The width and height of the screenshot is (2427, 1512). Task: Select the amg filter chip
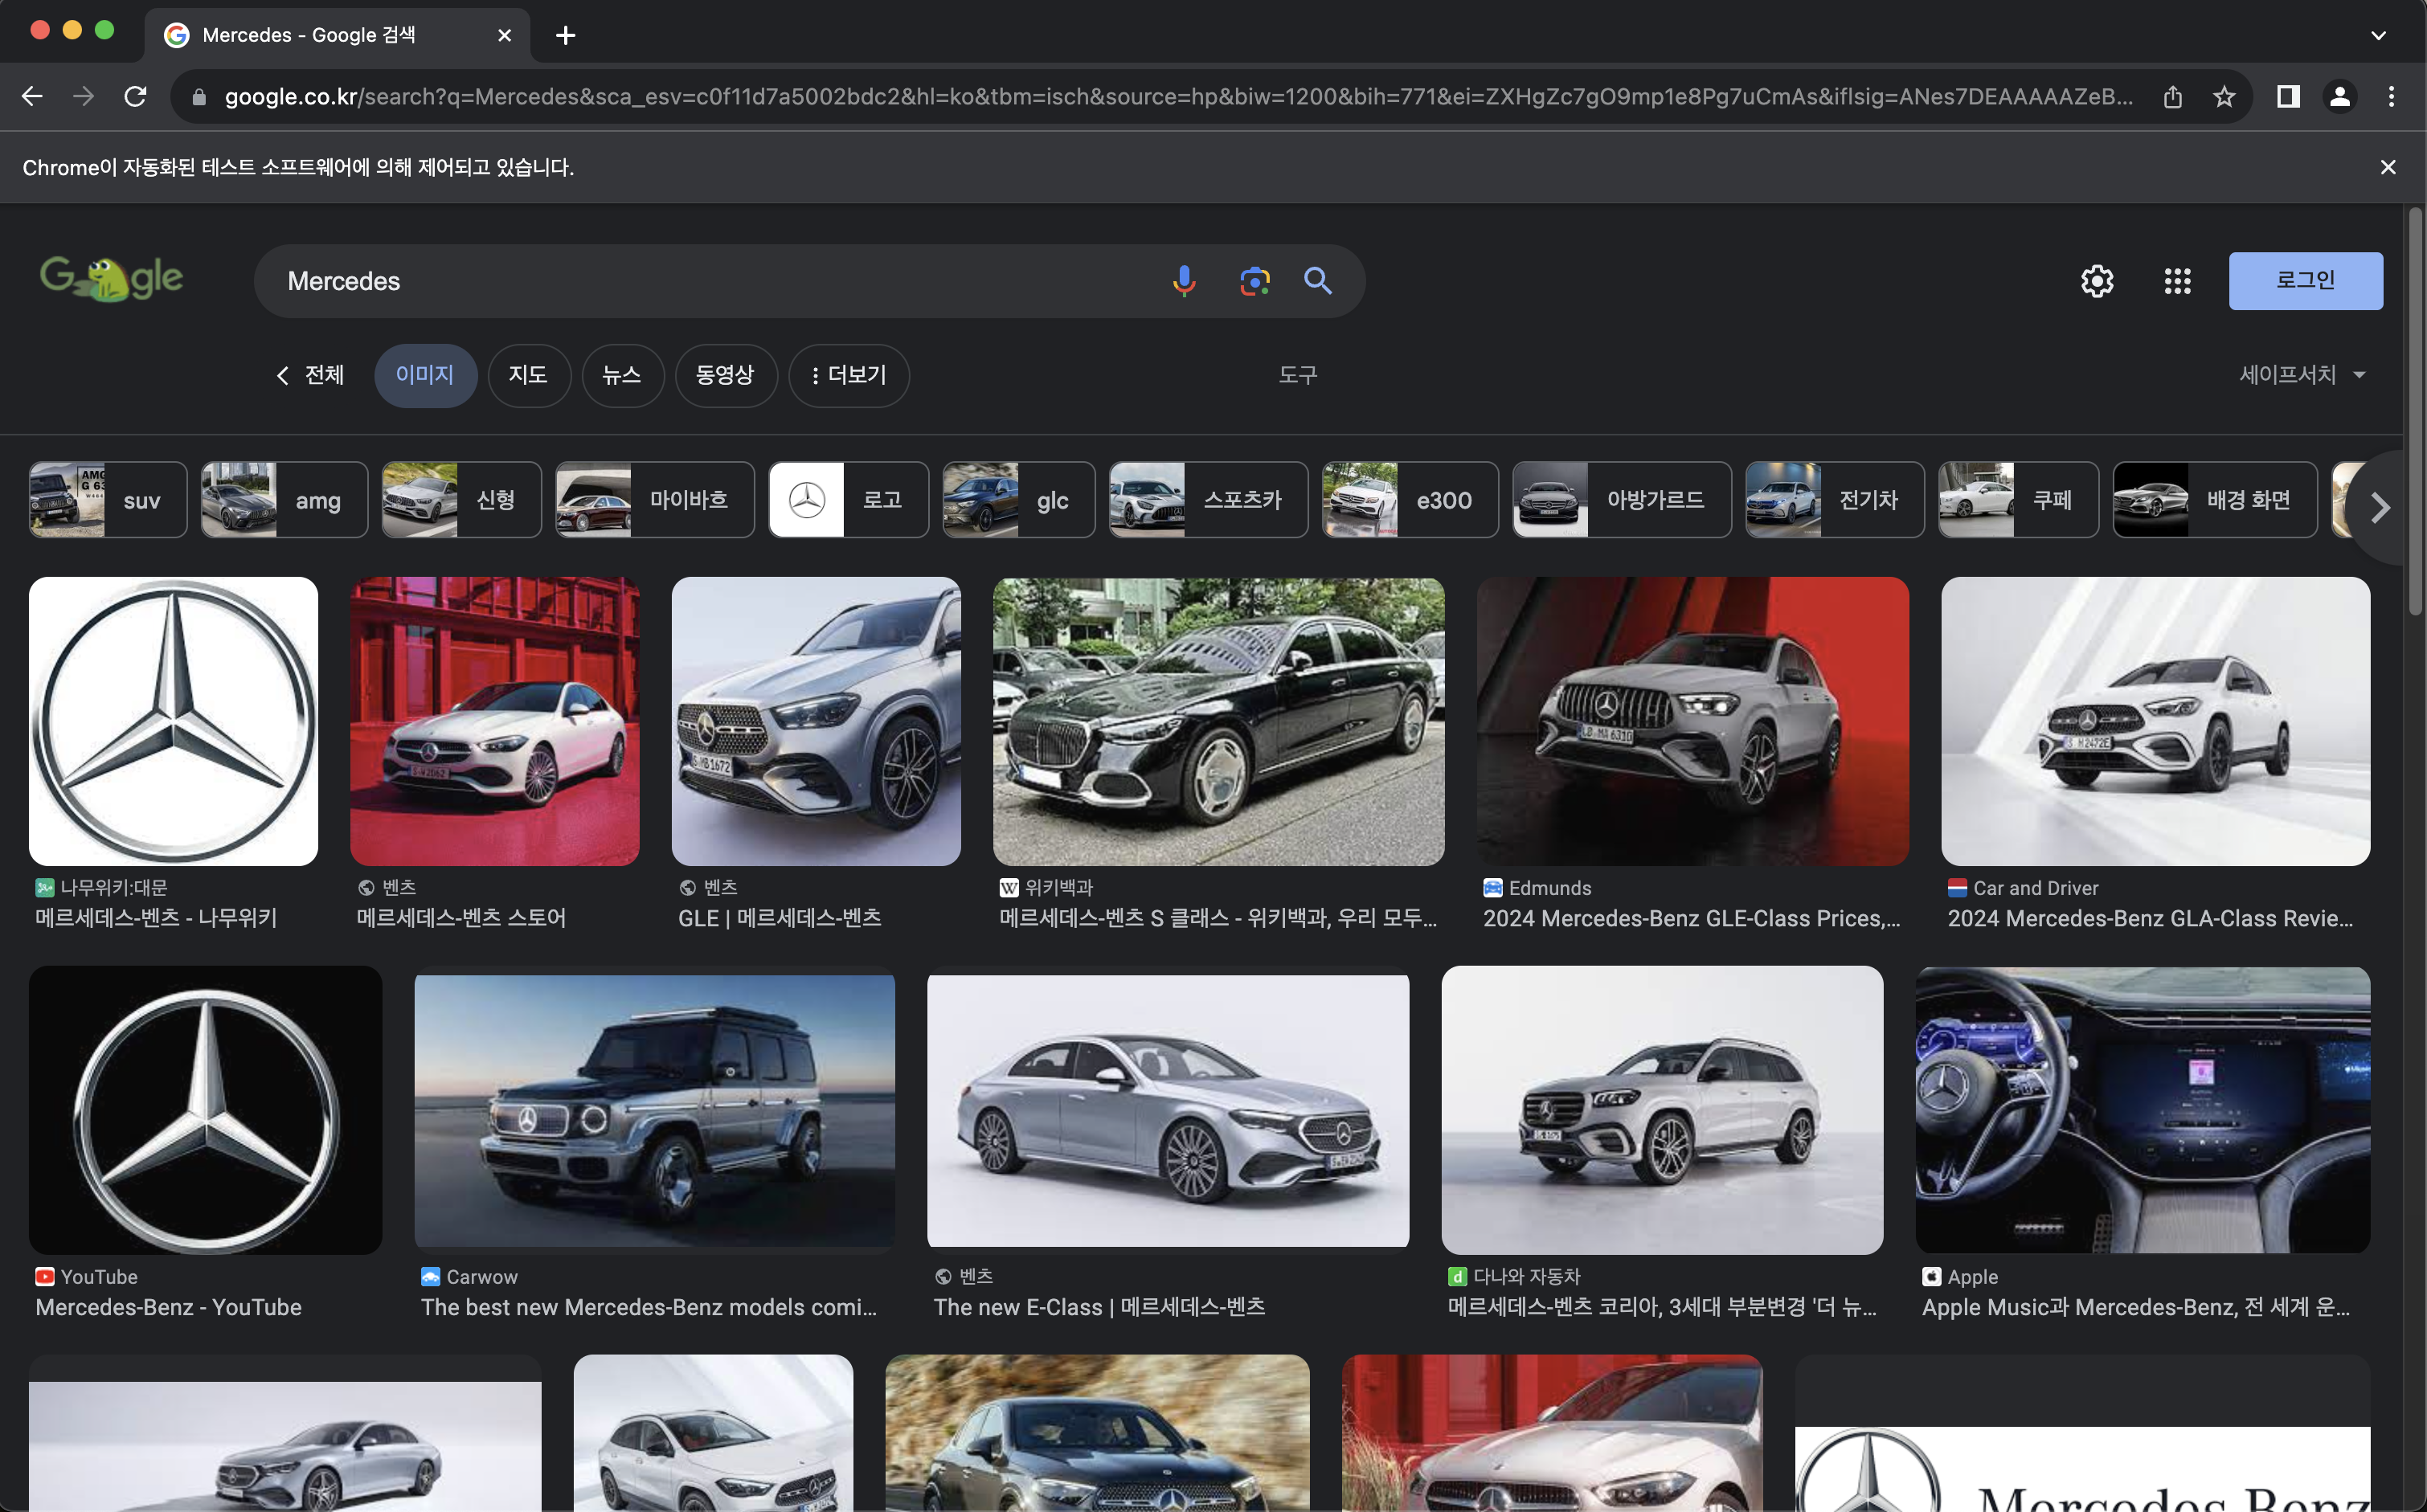point(284,500)
